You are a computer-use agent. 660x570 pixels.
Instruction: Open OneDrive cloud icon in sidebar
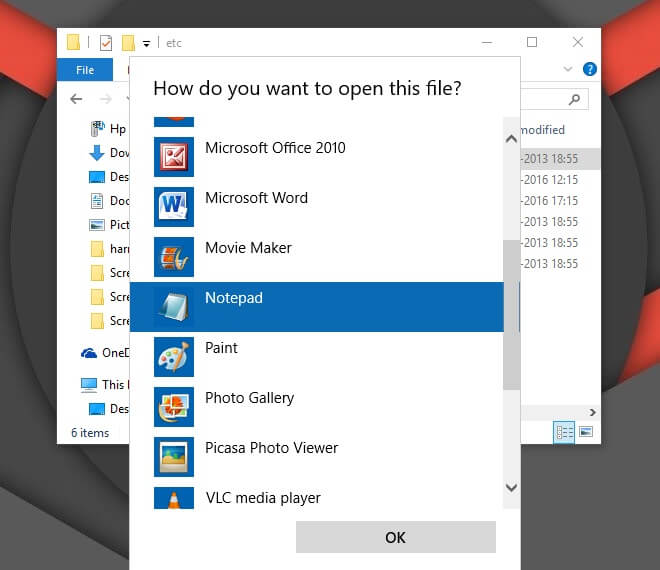coord(89,353)
